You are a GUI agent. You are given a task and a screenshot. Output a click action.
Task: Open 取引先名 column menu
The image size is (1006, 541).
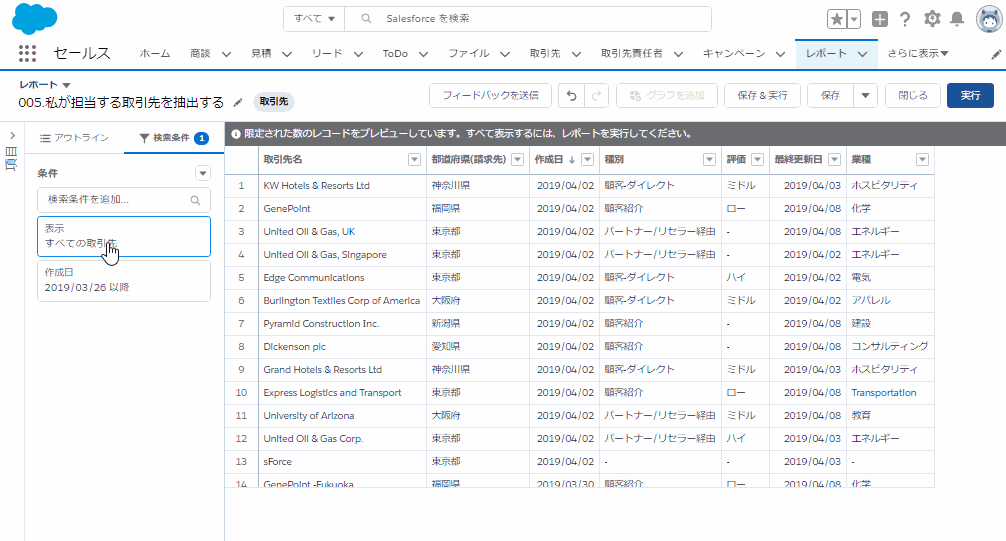[414, 160]
